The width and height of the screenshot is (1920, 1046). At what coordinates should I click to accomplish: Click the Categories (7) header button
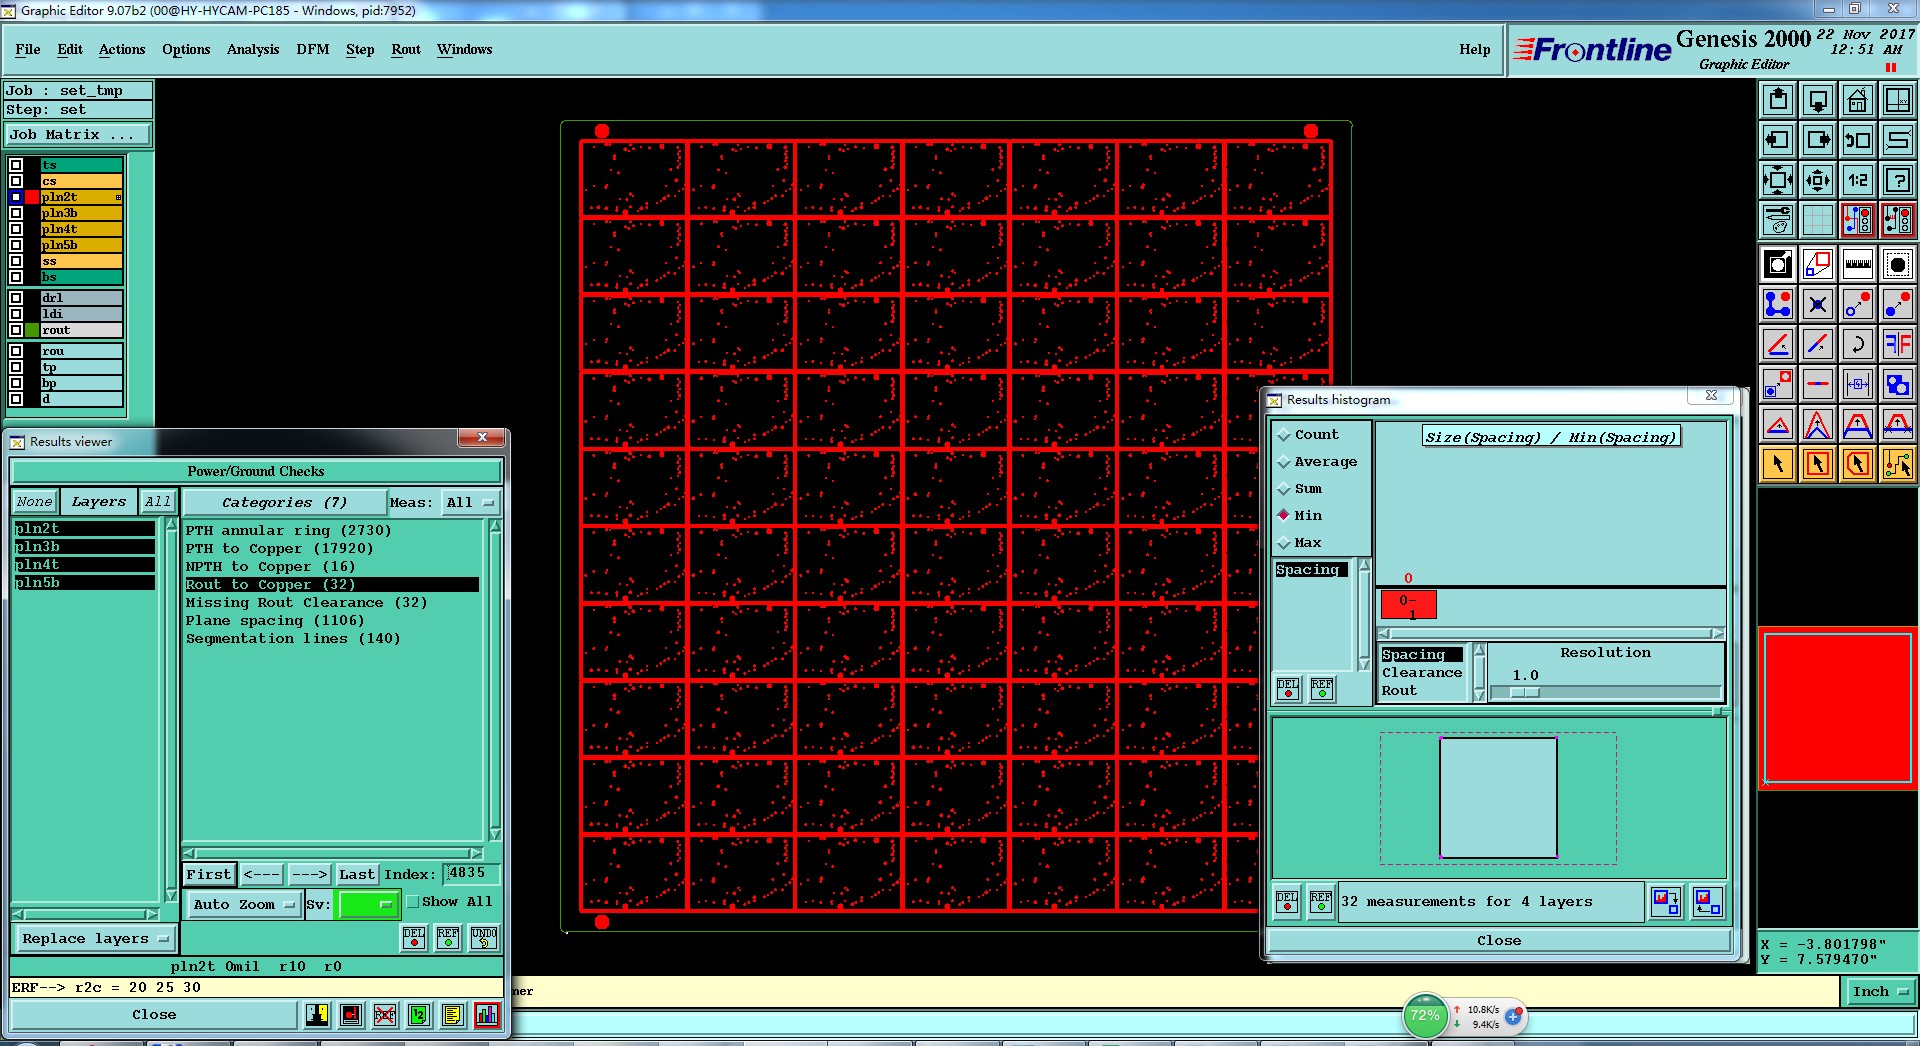pyautogui.click(x=284, y=502)
